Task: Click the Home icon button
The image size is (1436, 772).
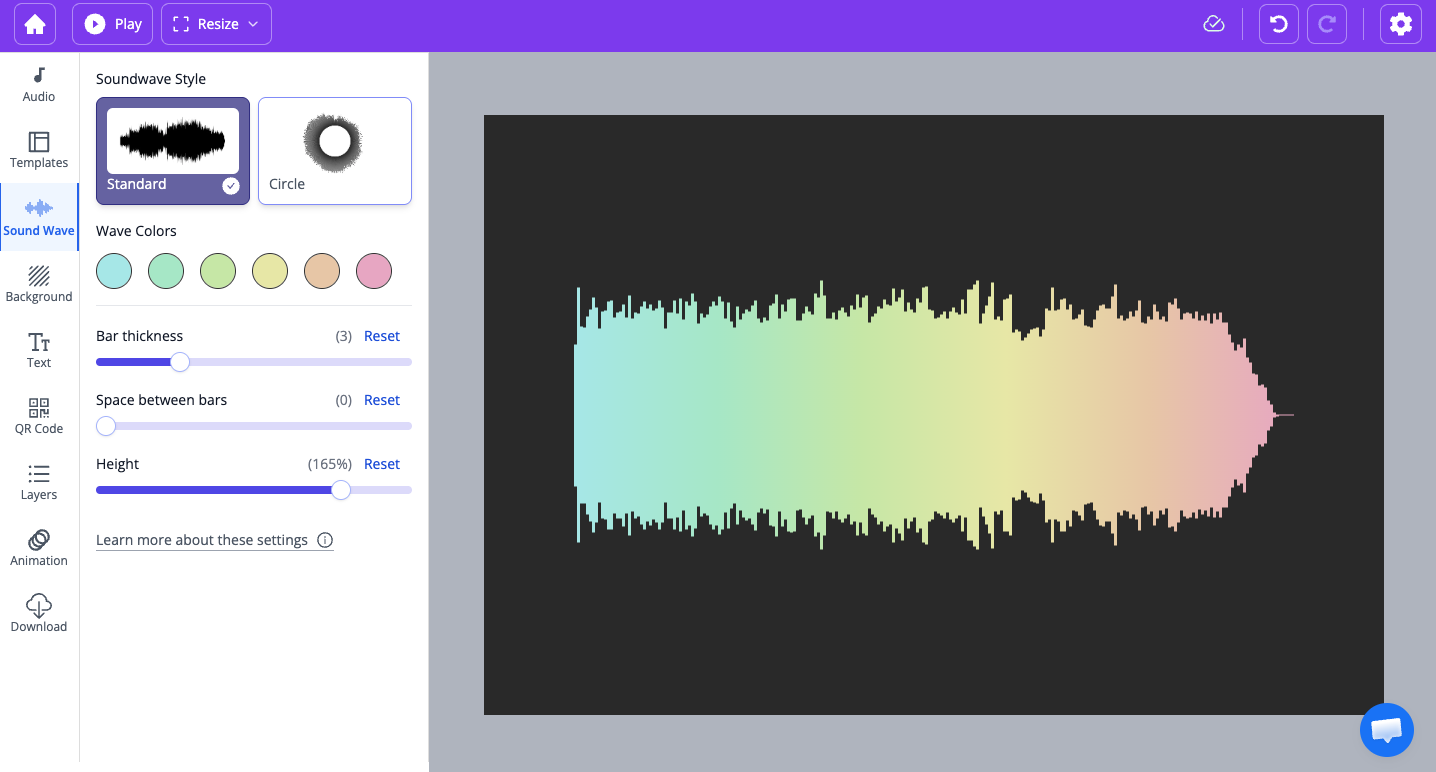Action: [35, 24]
